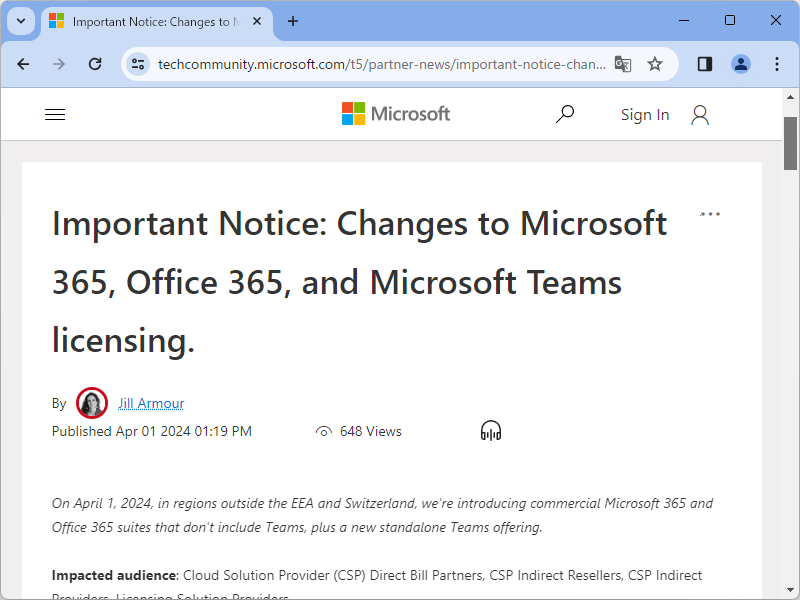Click the translate page icon in address bar
This screenshot has height=600, width=800.
coord(623,64)
